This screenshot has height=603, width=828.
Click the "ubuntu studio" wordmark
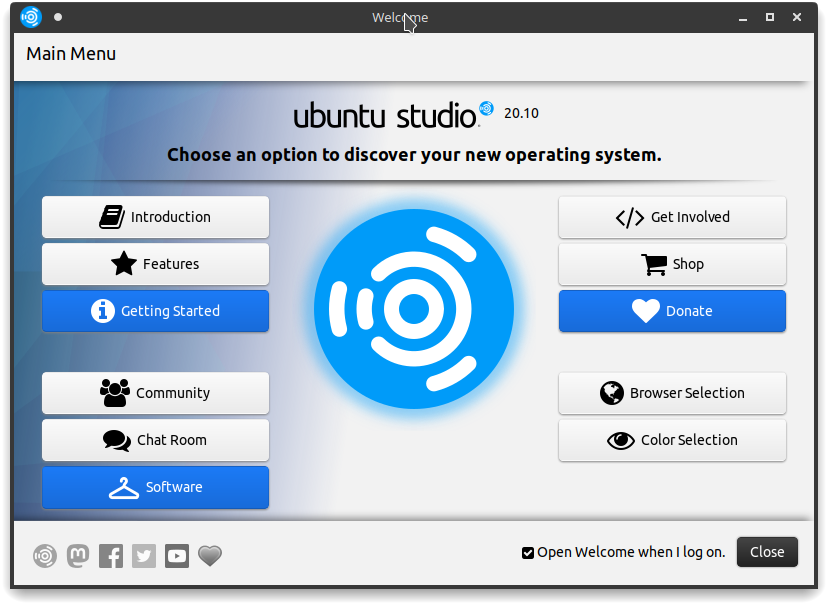pyautogui.click(x=385, y=116)
